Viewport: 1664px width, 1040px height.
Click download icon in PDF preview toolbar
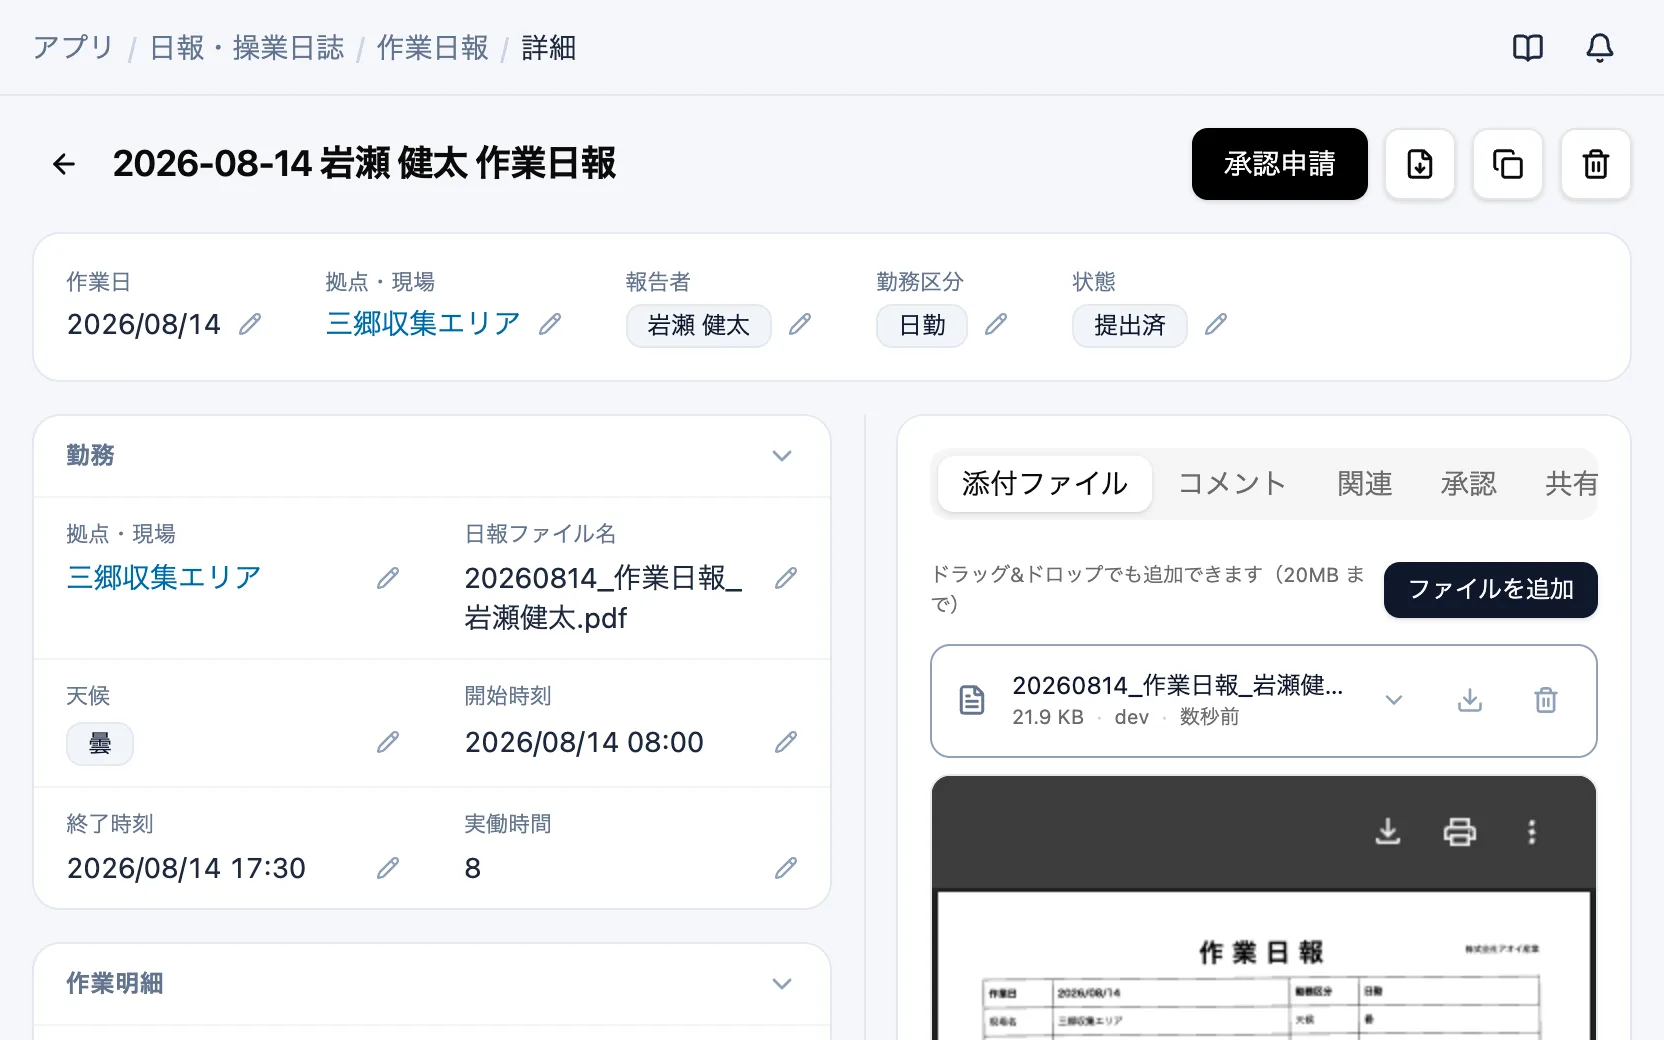point(1388,832)
